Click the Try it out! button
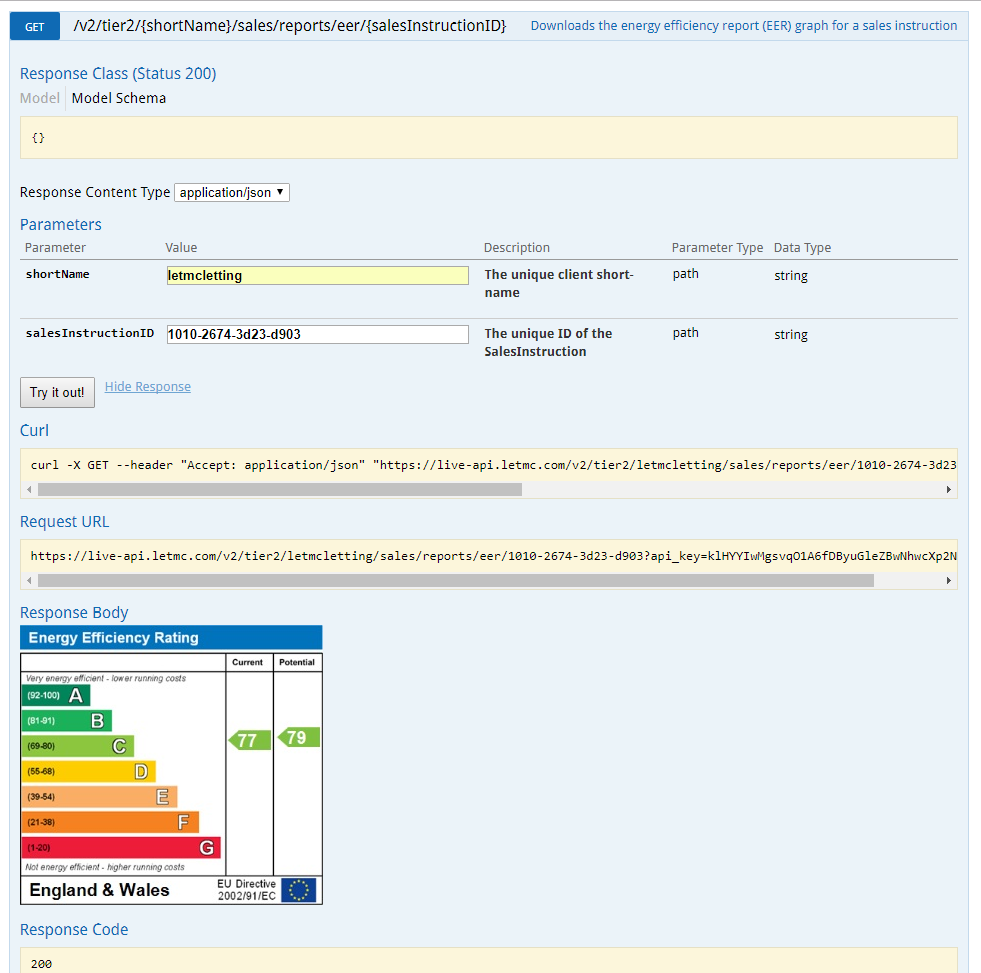 (57, 392)
